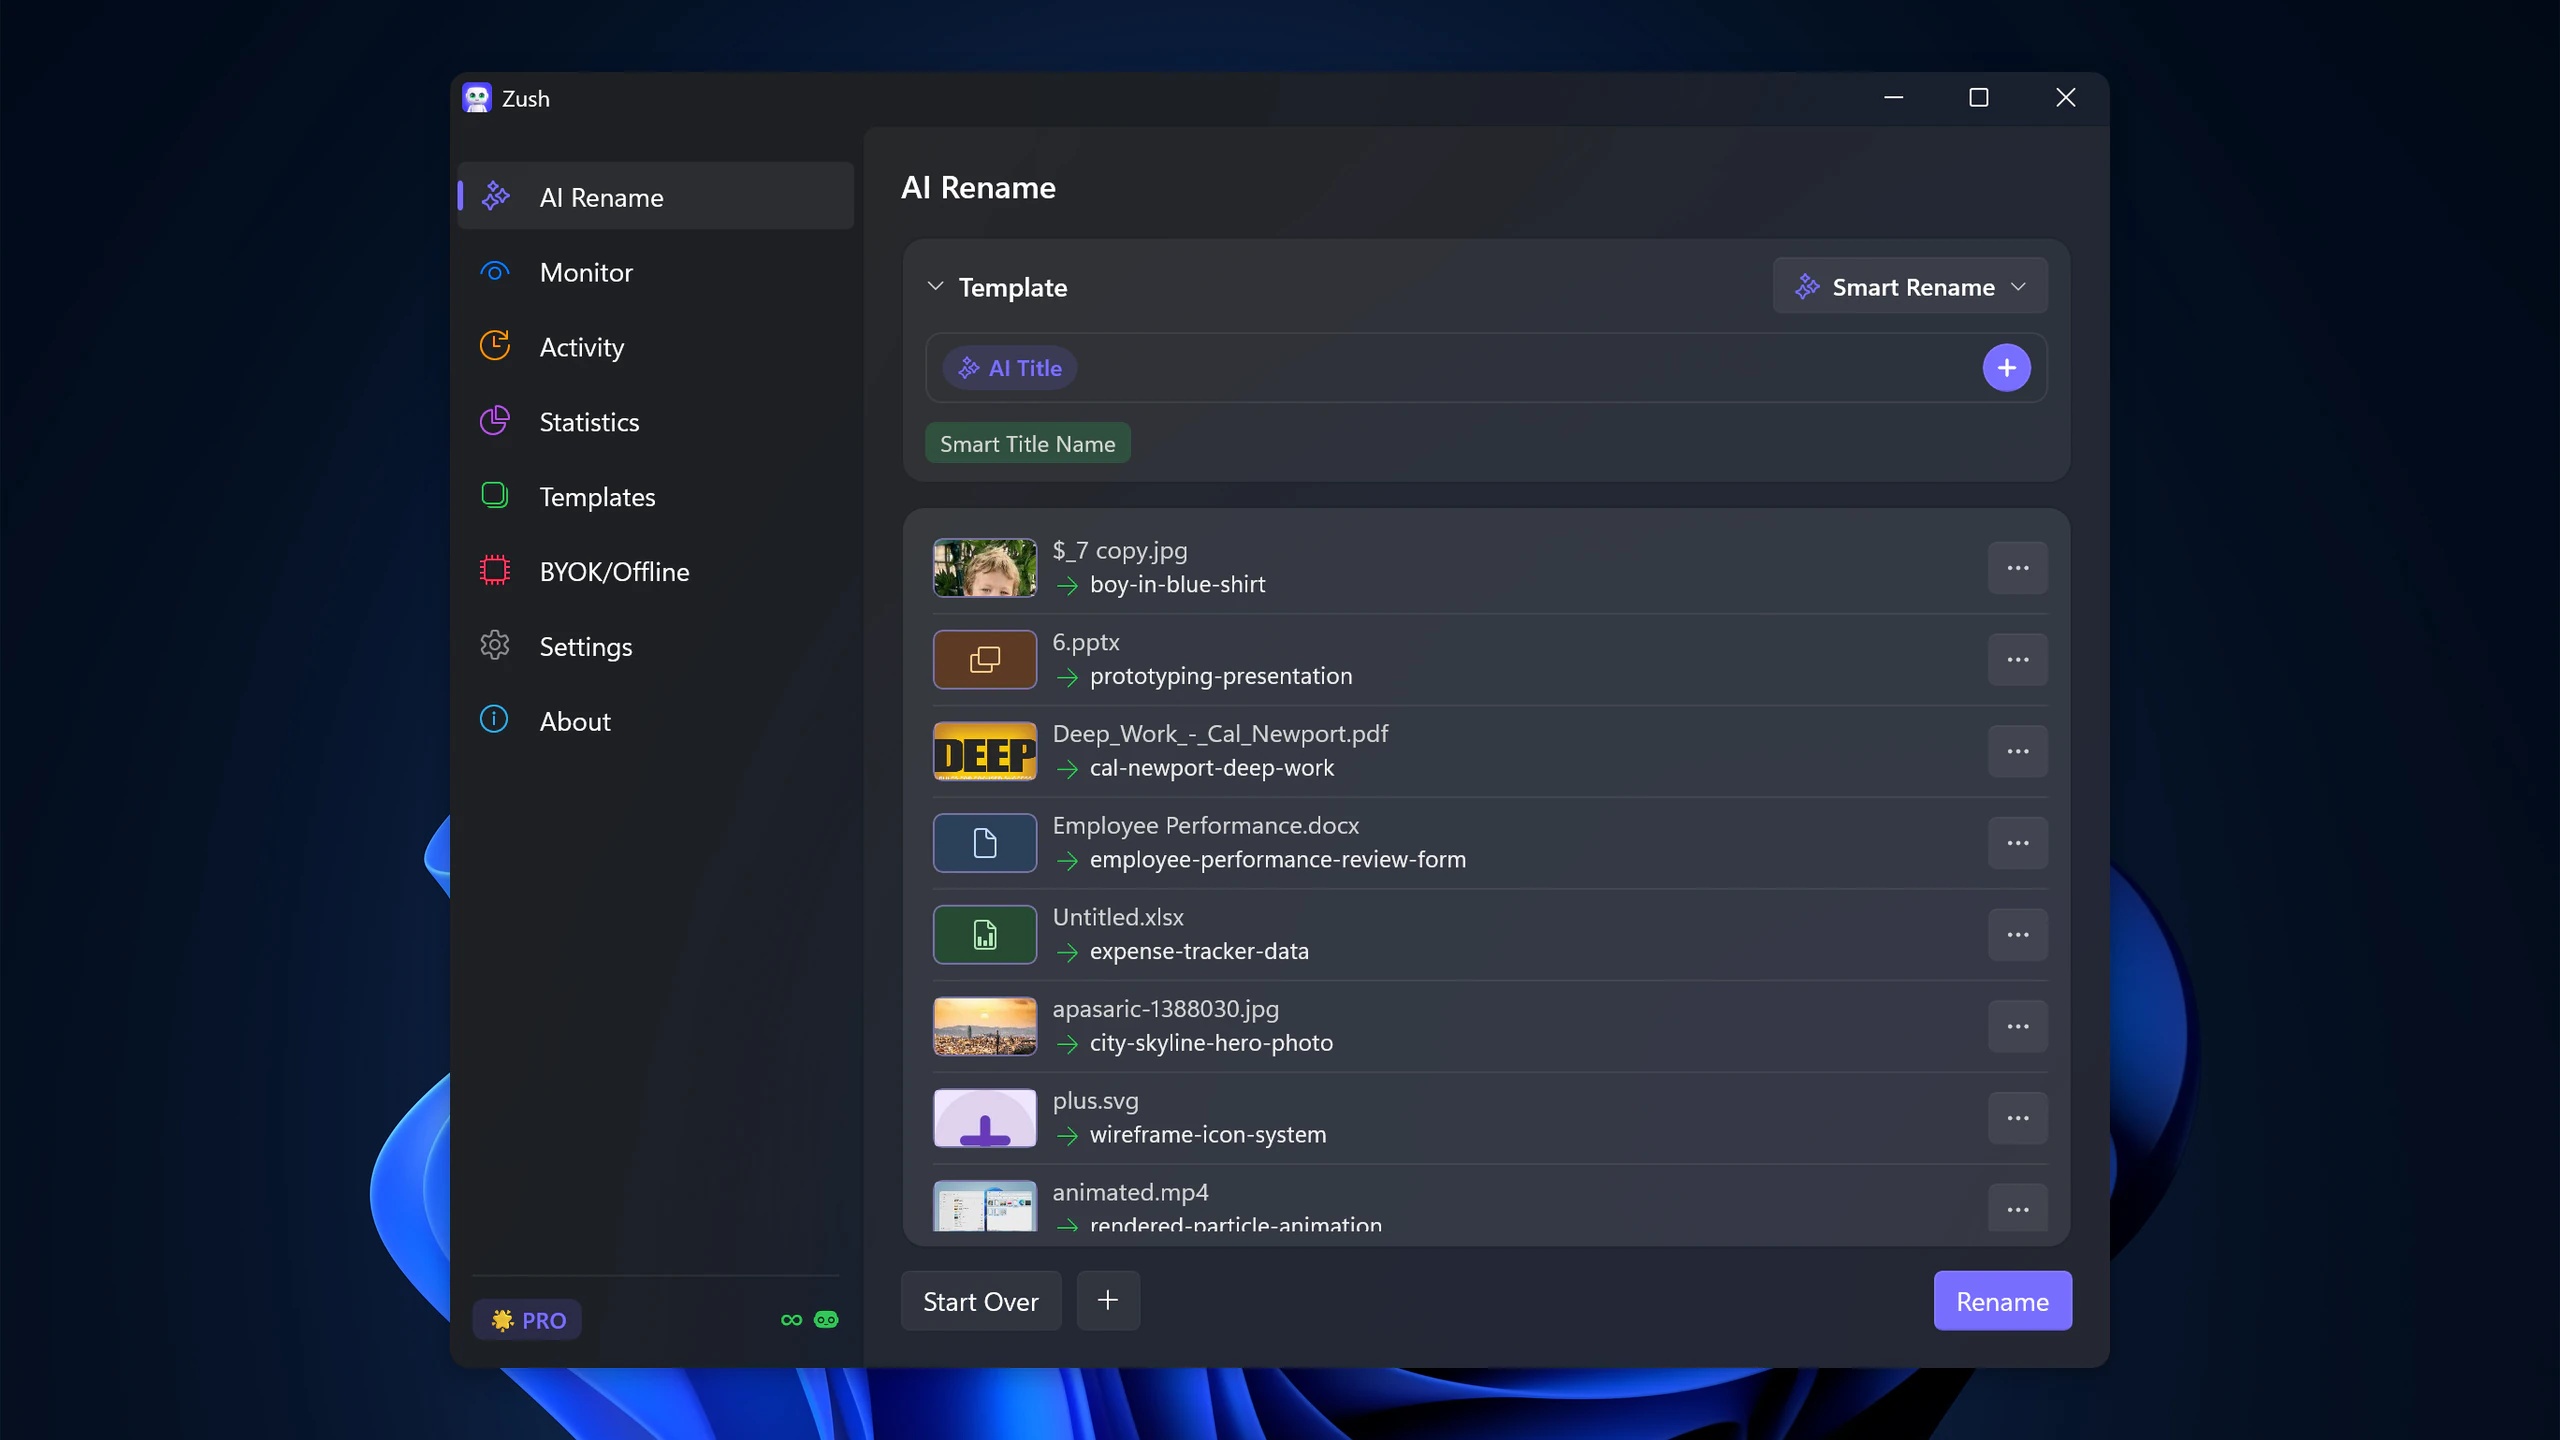The width and height of the screenshot is (2560, 1440).
Task: Click the filename plus.svg
Action: pos(1095,1100)
